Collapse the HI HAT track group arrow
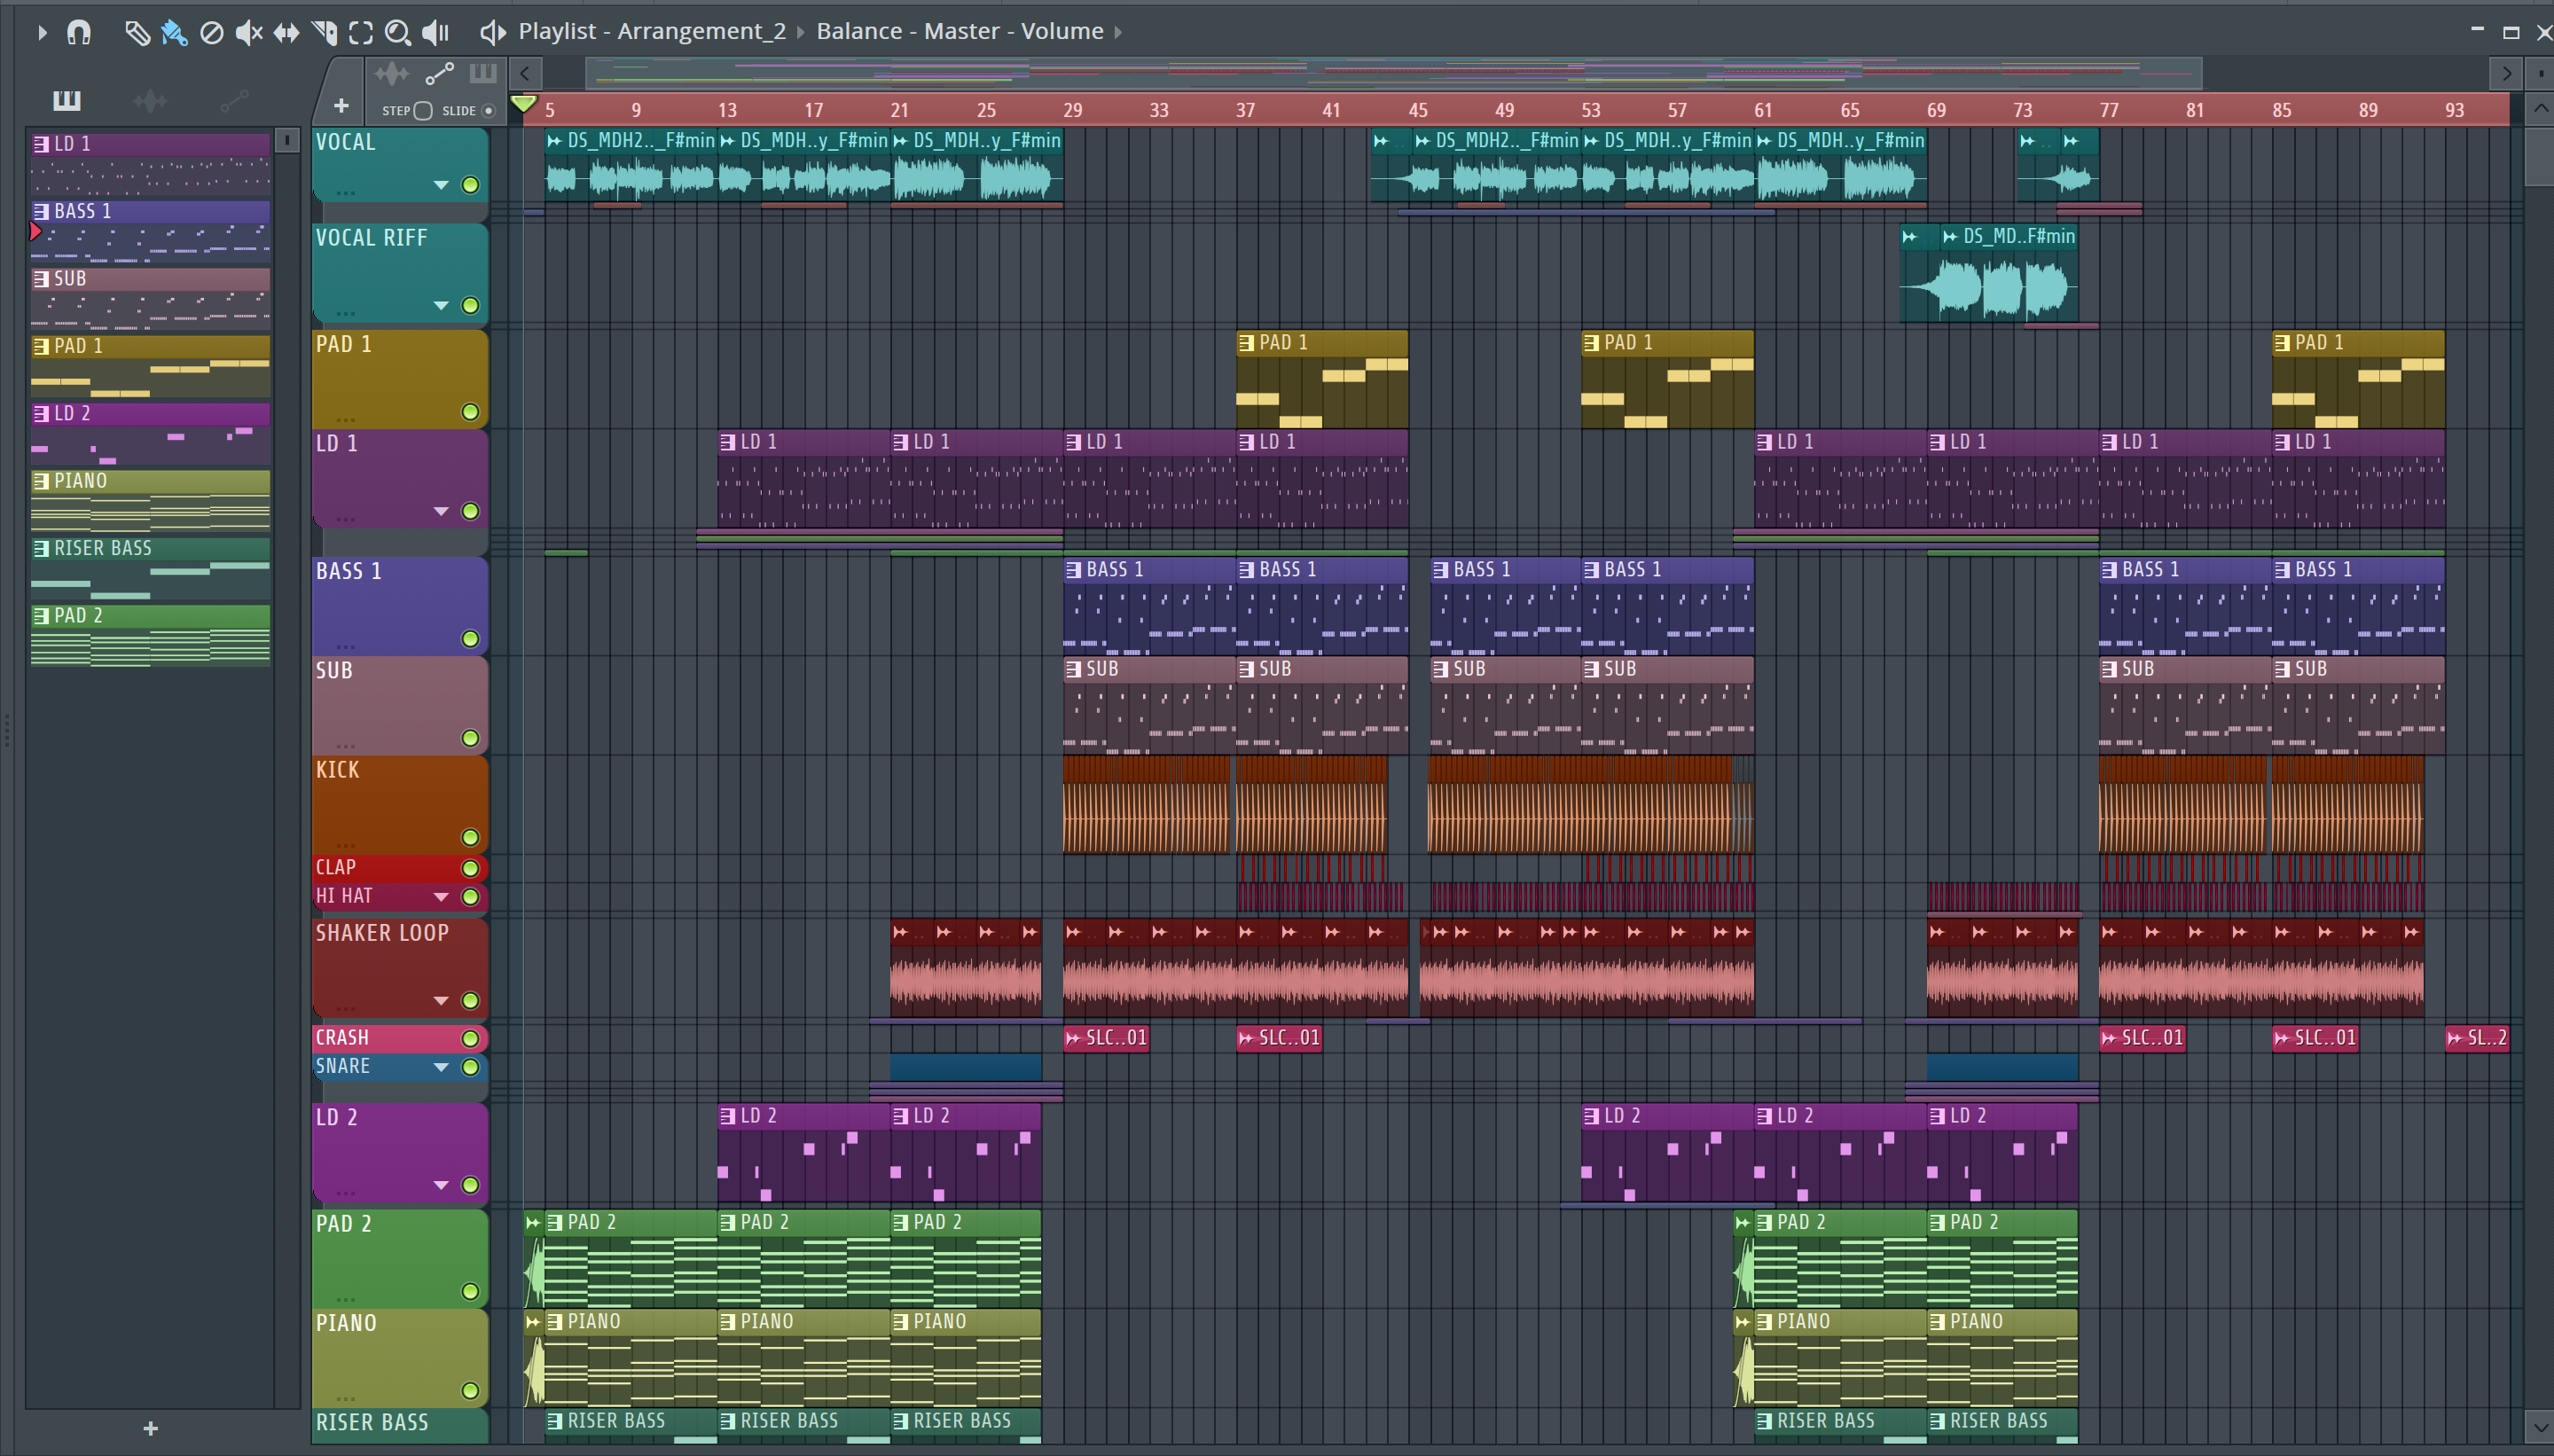2554x1456 pixels. coord(441,897)
